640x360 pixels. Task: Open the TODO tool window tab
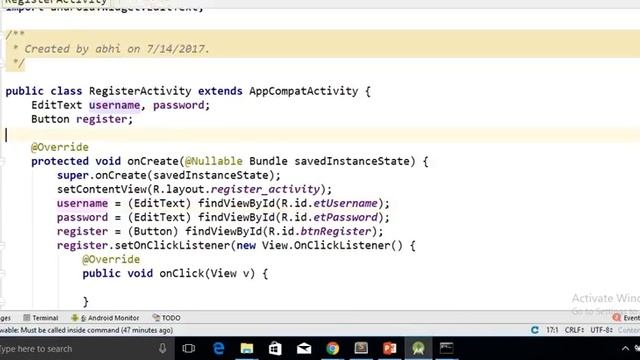click(167, 318)
